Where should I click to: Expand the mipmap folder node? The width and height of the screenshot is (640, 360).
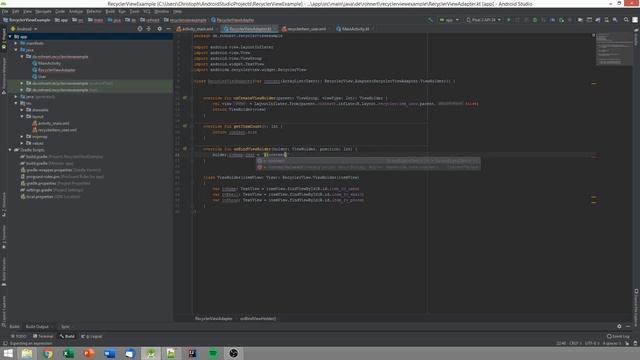[x=22, y=136]
